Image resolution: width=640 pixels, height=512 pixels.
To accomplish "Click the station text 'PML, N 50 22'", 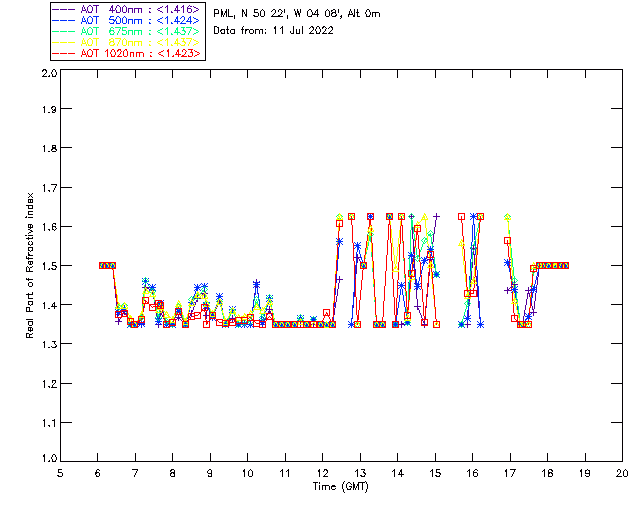I will tap(249, 13).
